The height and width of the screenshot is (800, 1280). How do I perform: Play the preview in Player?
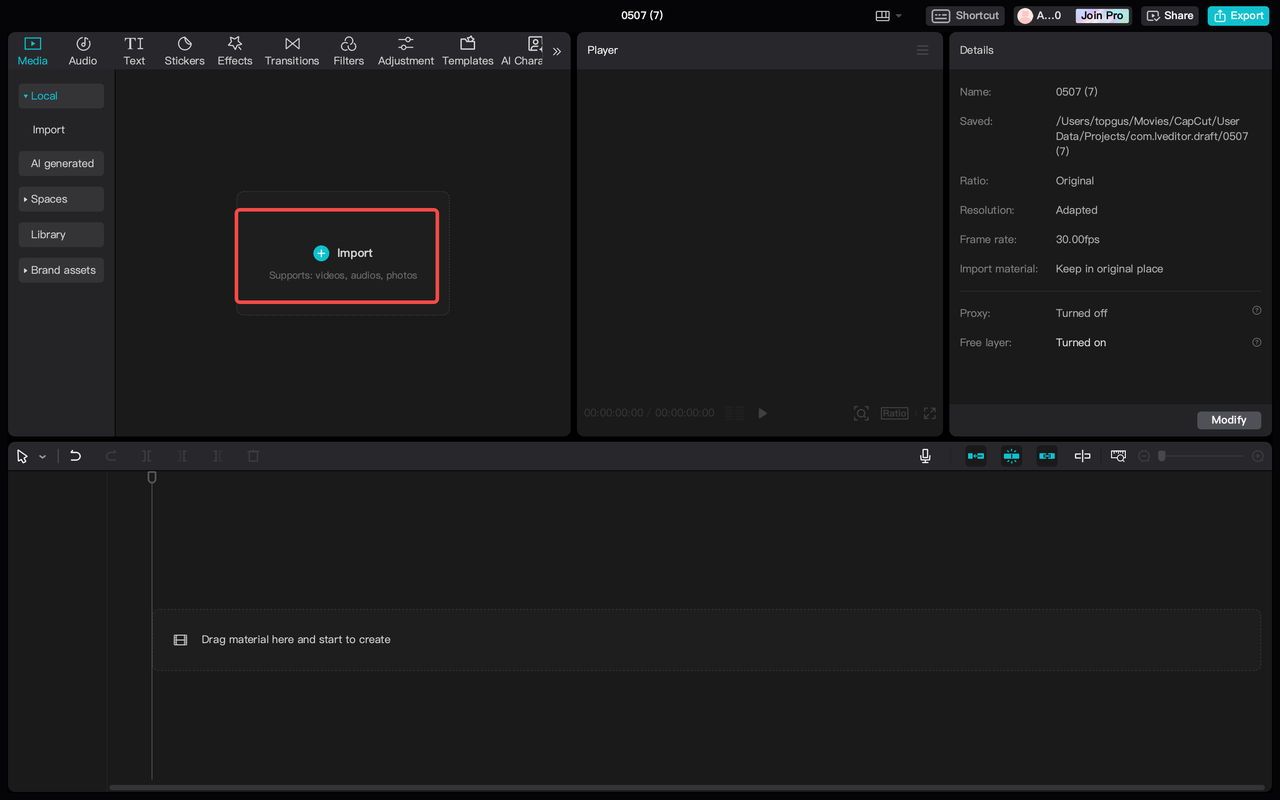pyautogui.click(x=763, y=413)
